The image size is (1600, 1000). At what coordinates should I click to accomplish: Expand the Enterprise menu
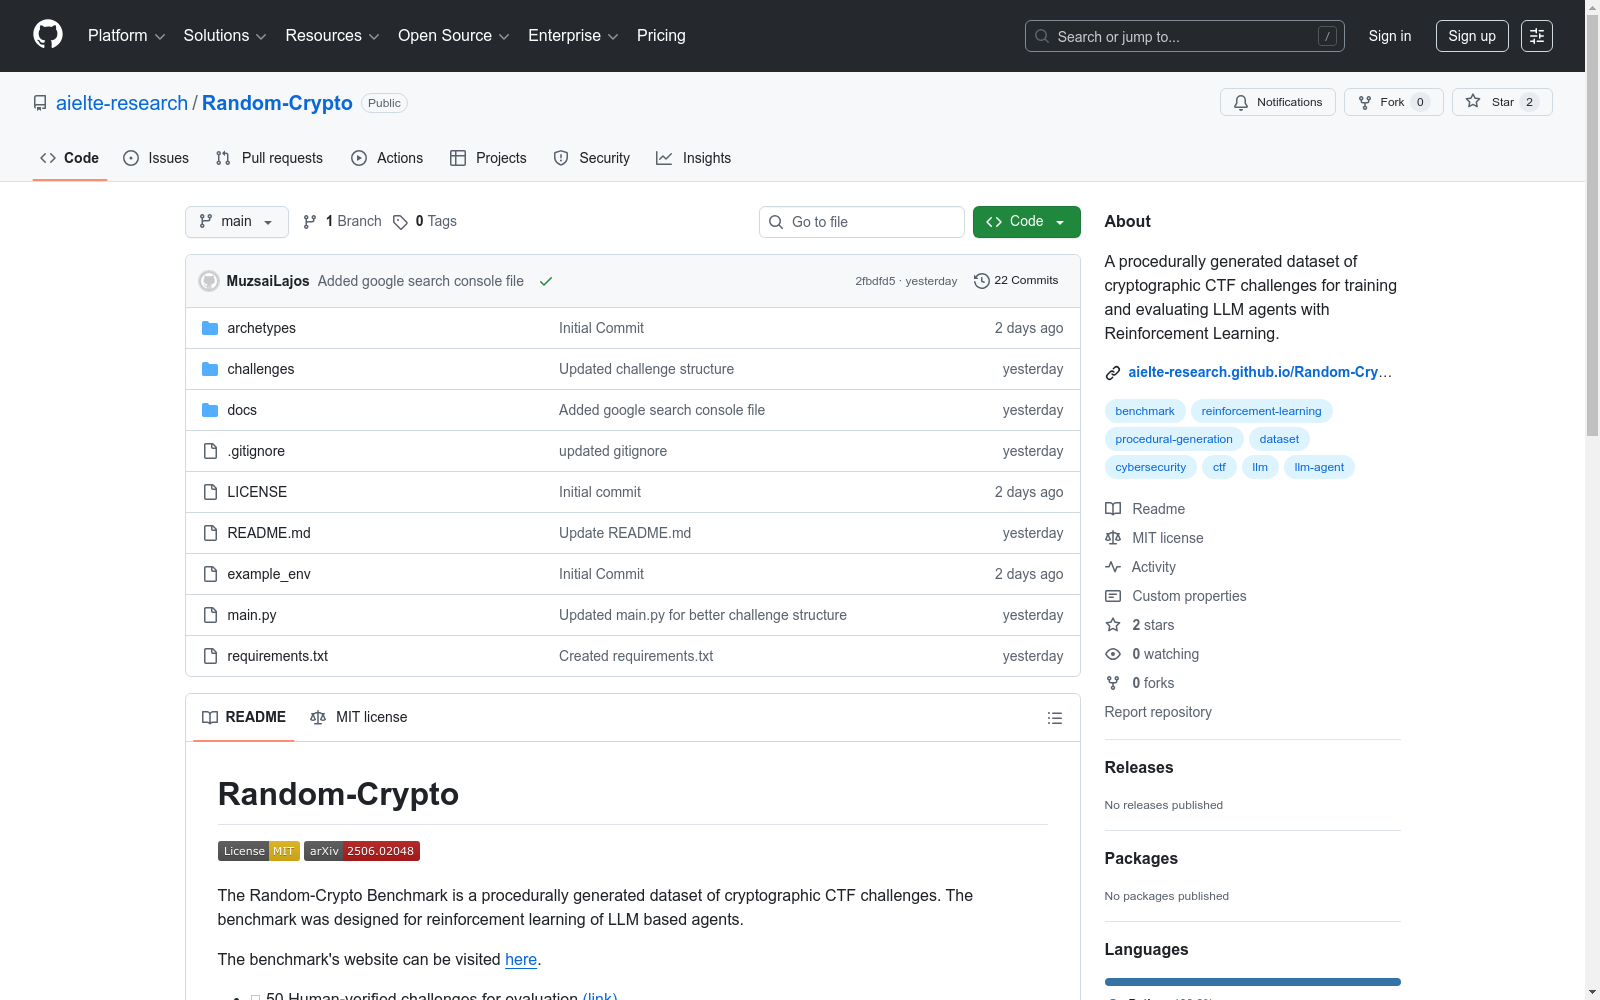(x=573, y=36)
